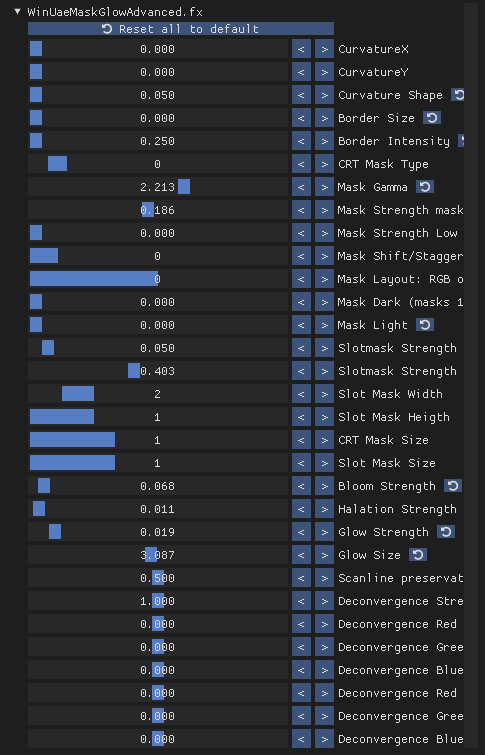Reset Curvature Shape to default icon
The height and width of the screenshot is (755, 485).
(x=458, y=95)
